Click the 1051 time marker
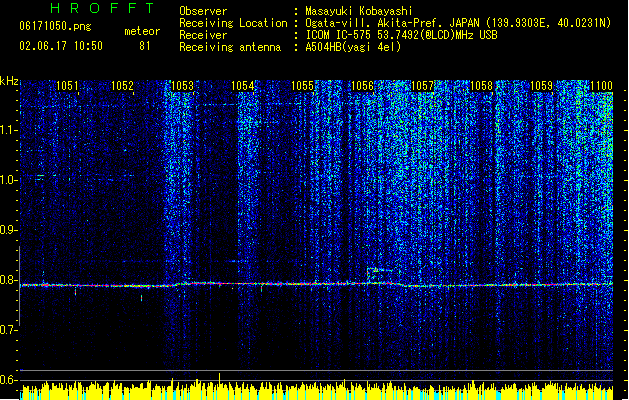Screen dimensions: 629x400 (x=67, y=86)
